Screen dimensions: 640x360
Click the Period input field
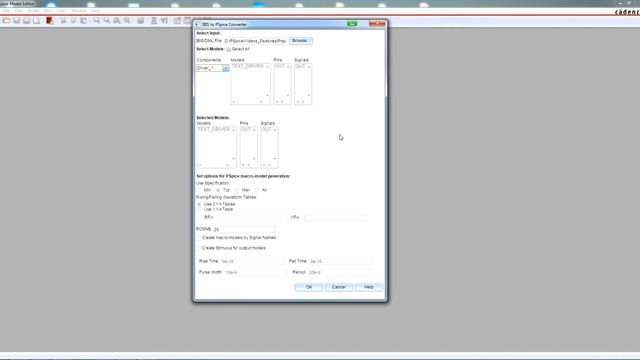pos(340,272)
